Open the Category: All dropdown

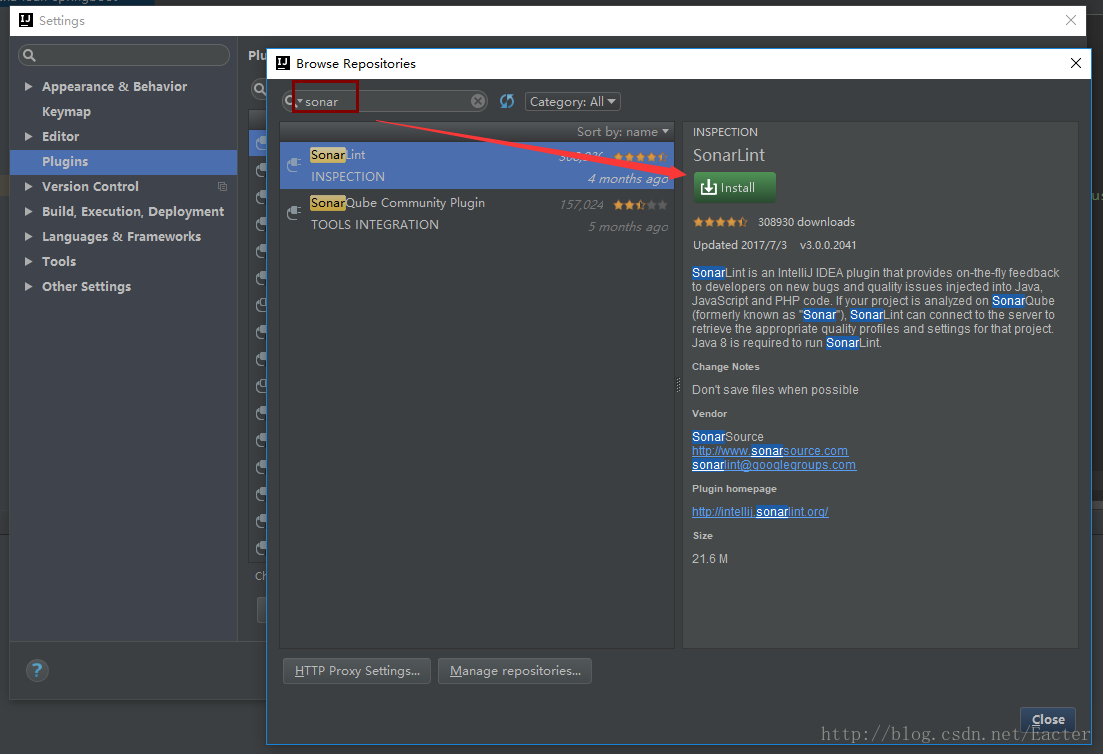coord(573,101)
